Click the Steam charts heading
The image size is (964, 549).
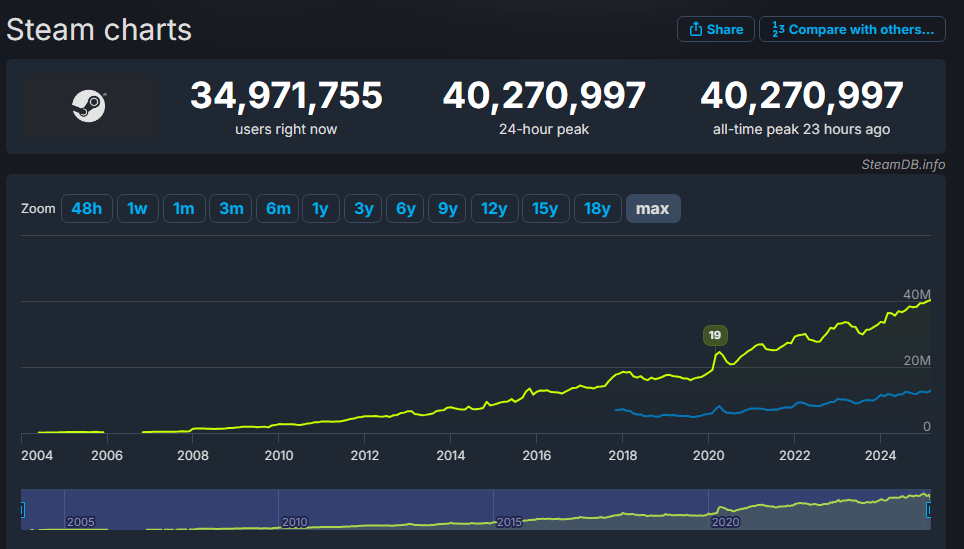click(x=99, y=30)
